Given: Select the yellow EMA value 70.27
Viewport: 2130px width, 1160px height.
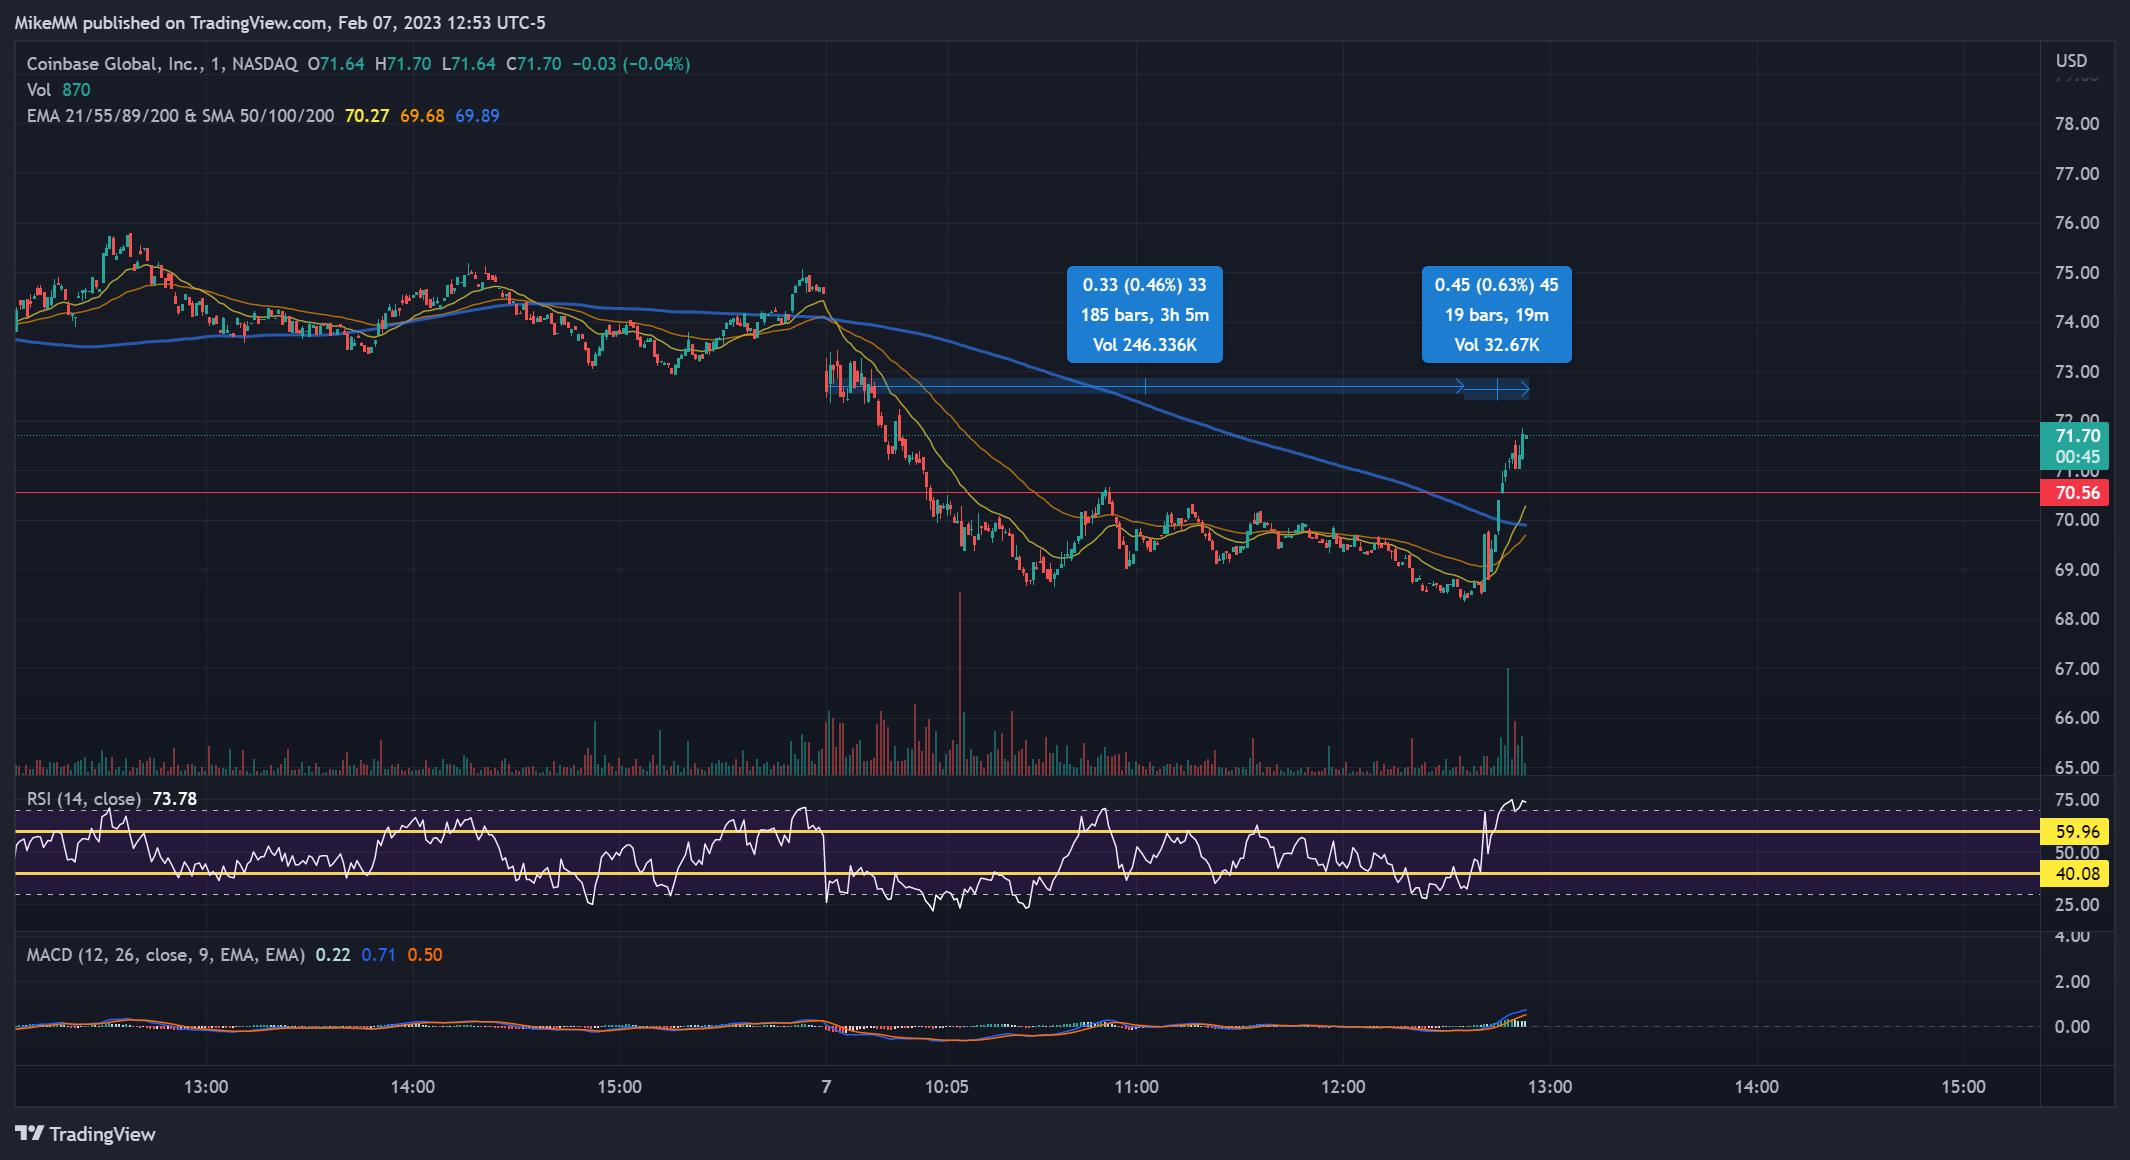Looking at the screenshot, I should coord(367,116).
